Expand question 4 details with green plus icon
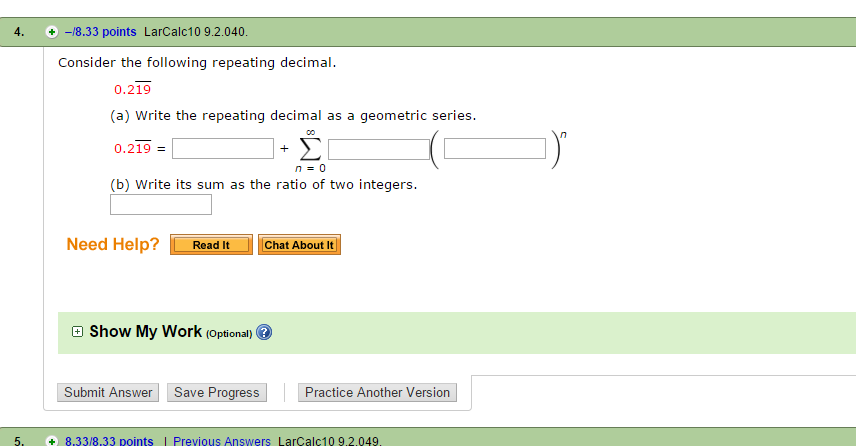This screenshot has height=446, width=856. click(x=51, y=32)
